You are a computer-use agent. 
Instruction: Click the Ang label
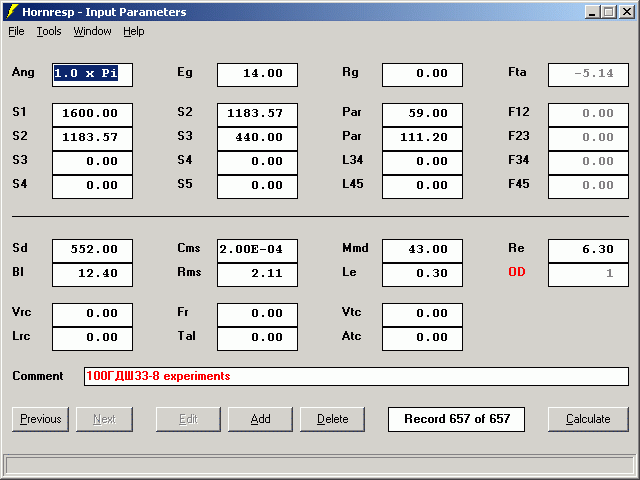coord(23,72)
